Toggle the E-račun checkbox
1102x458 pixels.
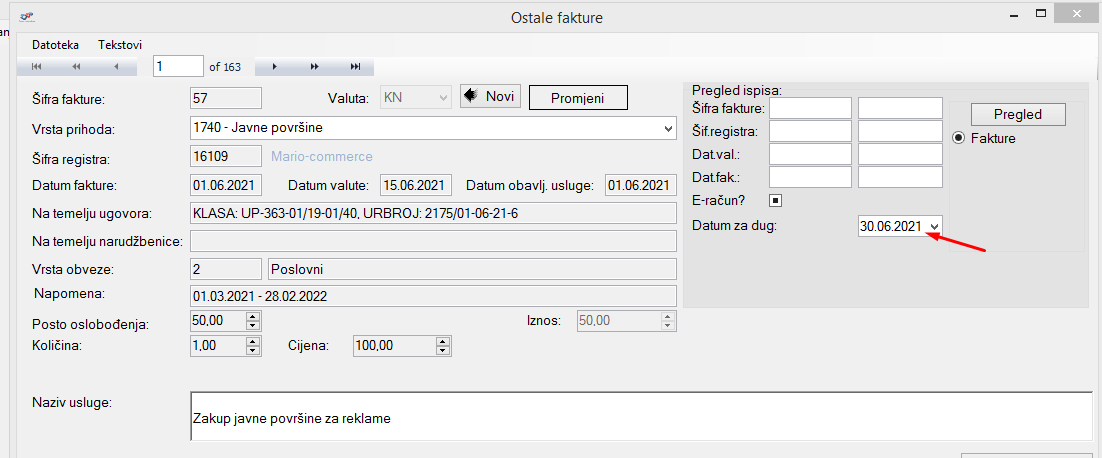pyautogui.click(x=775, y=200)
